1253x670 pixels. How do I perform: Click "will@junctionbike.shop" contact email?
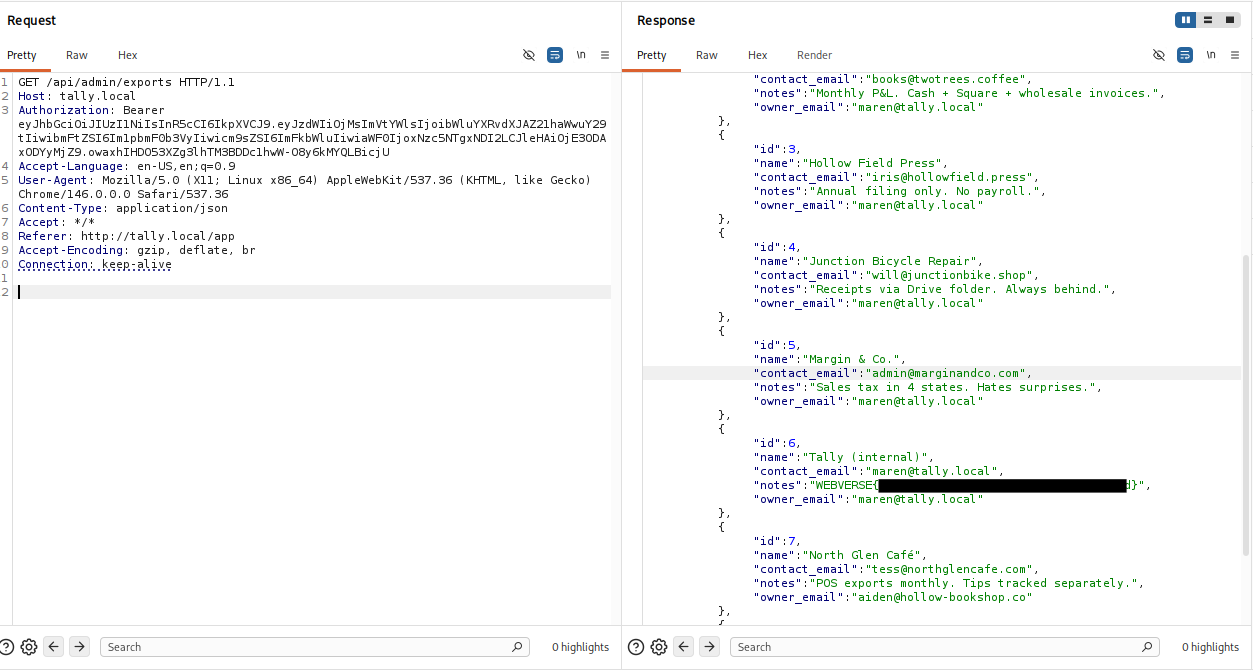tap(951, 275)
